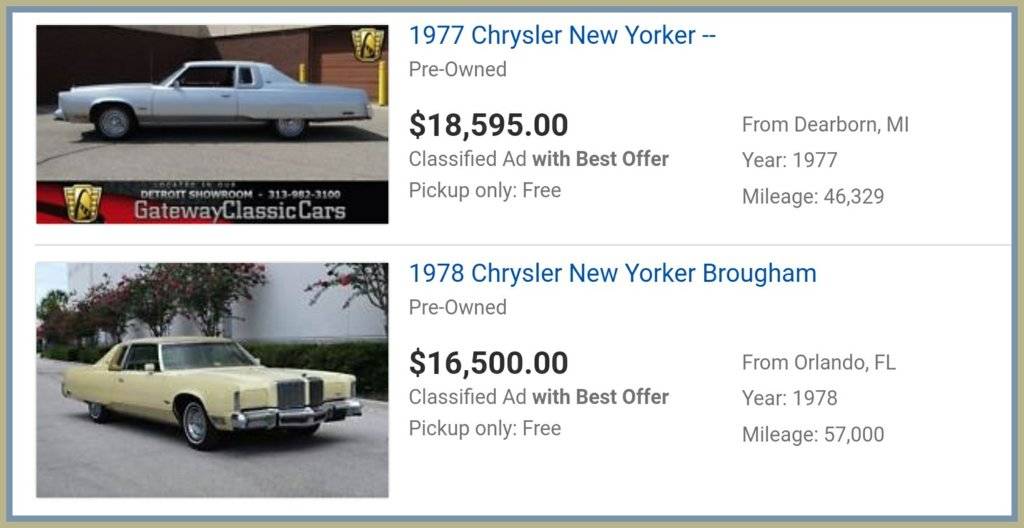Click the From Dearborn, MI location

tap(825, 125)
